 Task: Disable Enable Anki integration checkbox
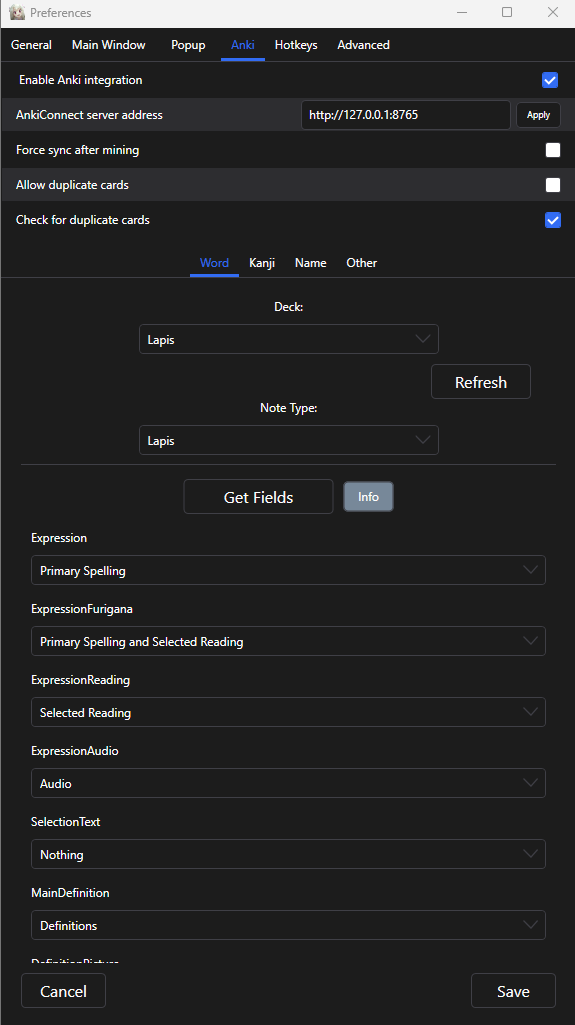point(550,80)
